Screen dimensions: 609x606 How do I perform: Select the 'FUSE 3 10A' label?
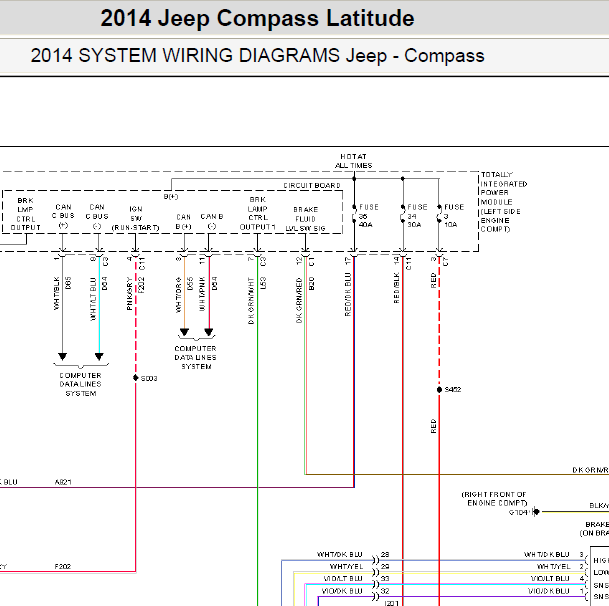453,216
